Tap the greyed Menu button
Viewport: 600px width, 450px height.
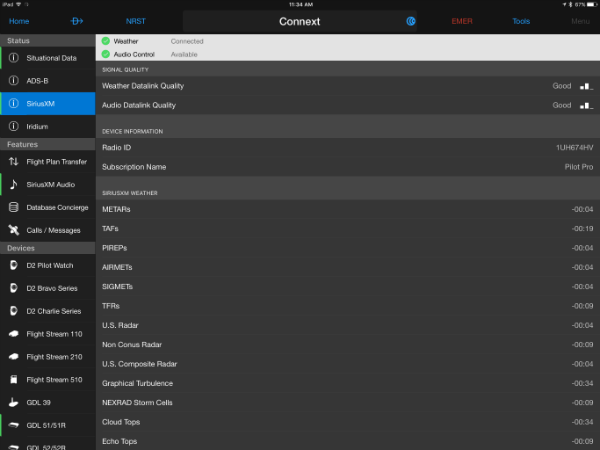[x=580, y=21]
